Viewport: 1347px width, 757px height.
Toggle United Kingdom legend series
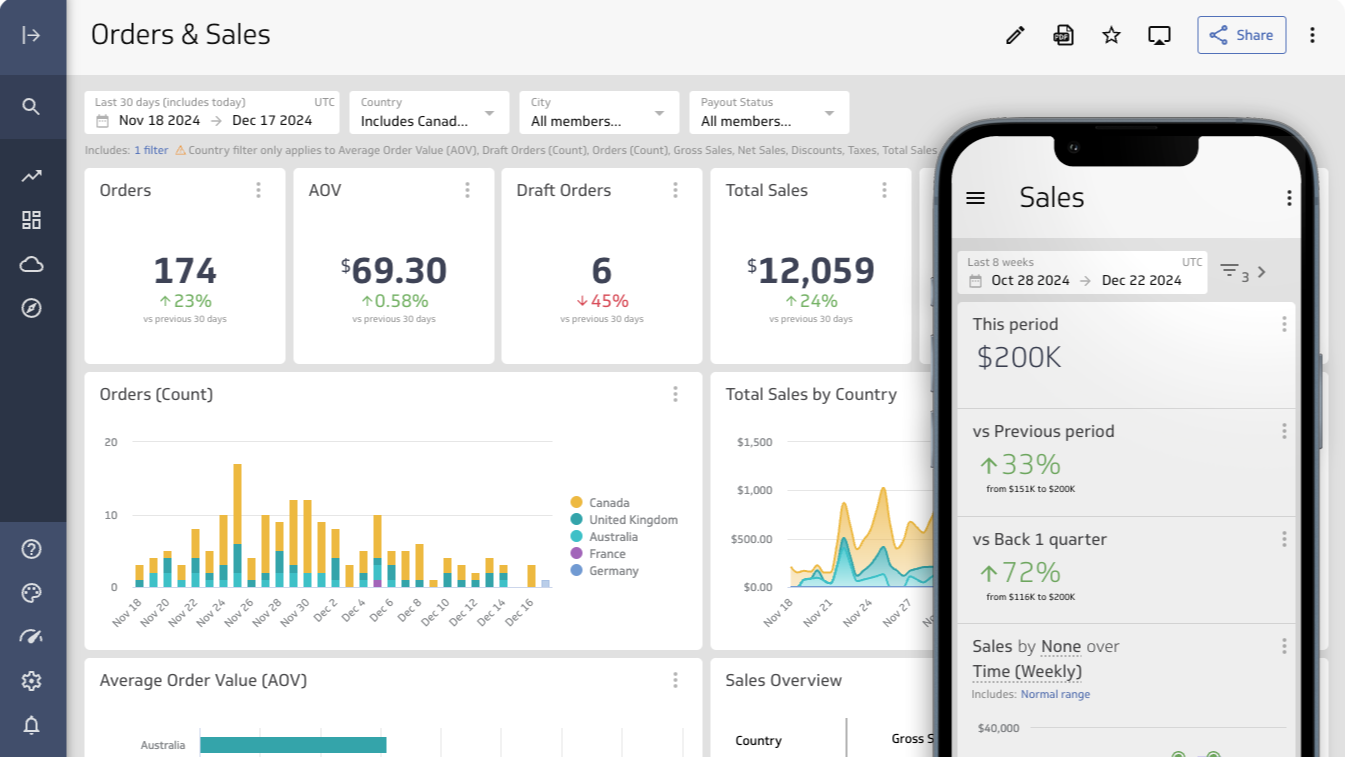click(x=632, y=520)
